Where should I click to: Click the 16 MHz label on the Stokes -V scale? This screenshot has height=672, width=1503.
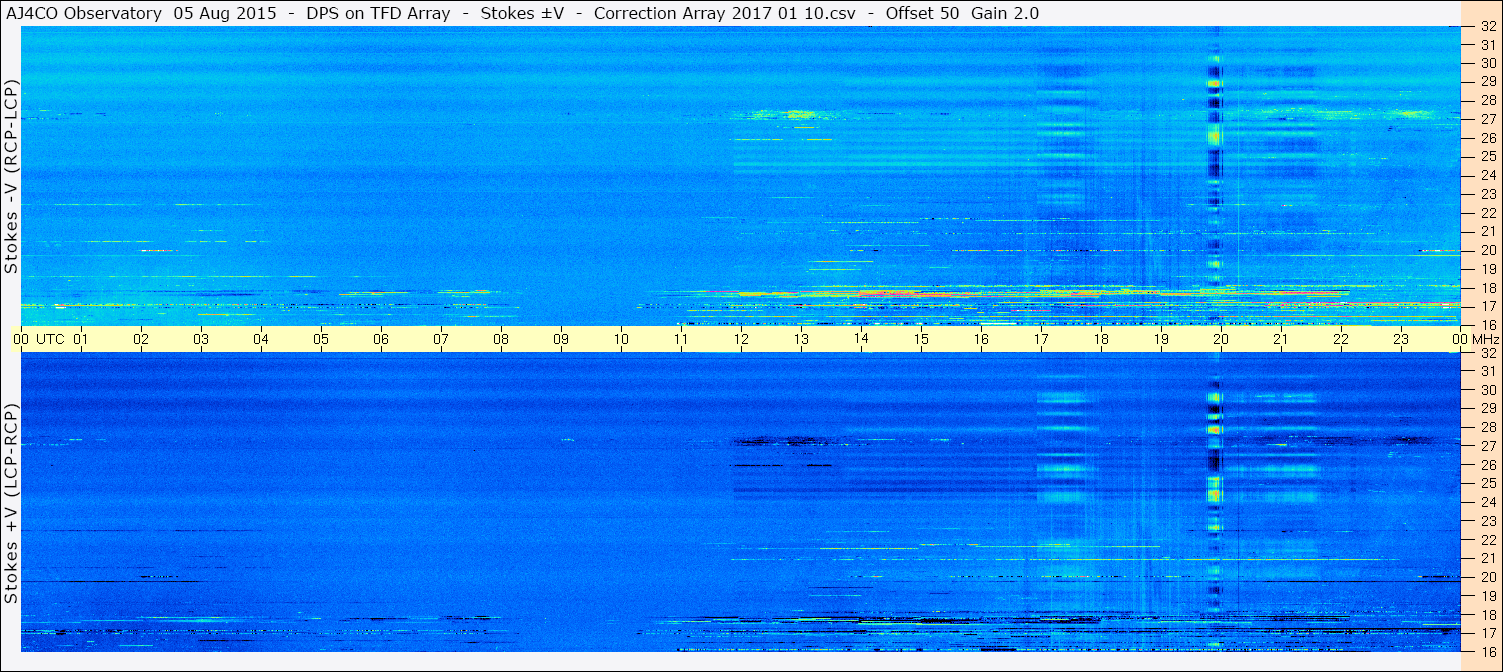click(1488, 324)
